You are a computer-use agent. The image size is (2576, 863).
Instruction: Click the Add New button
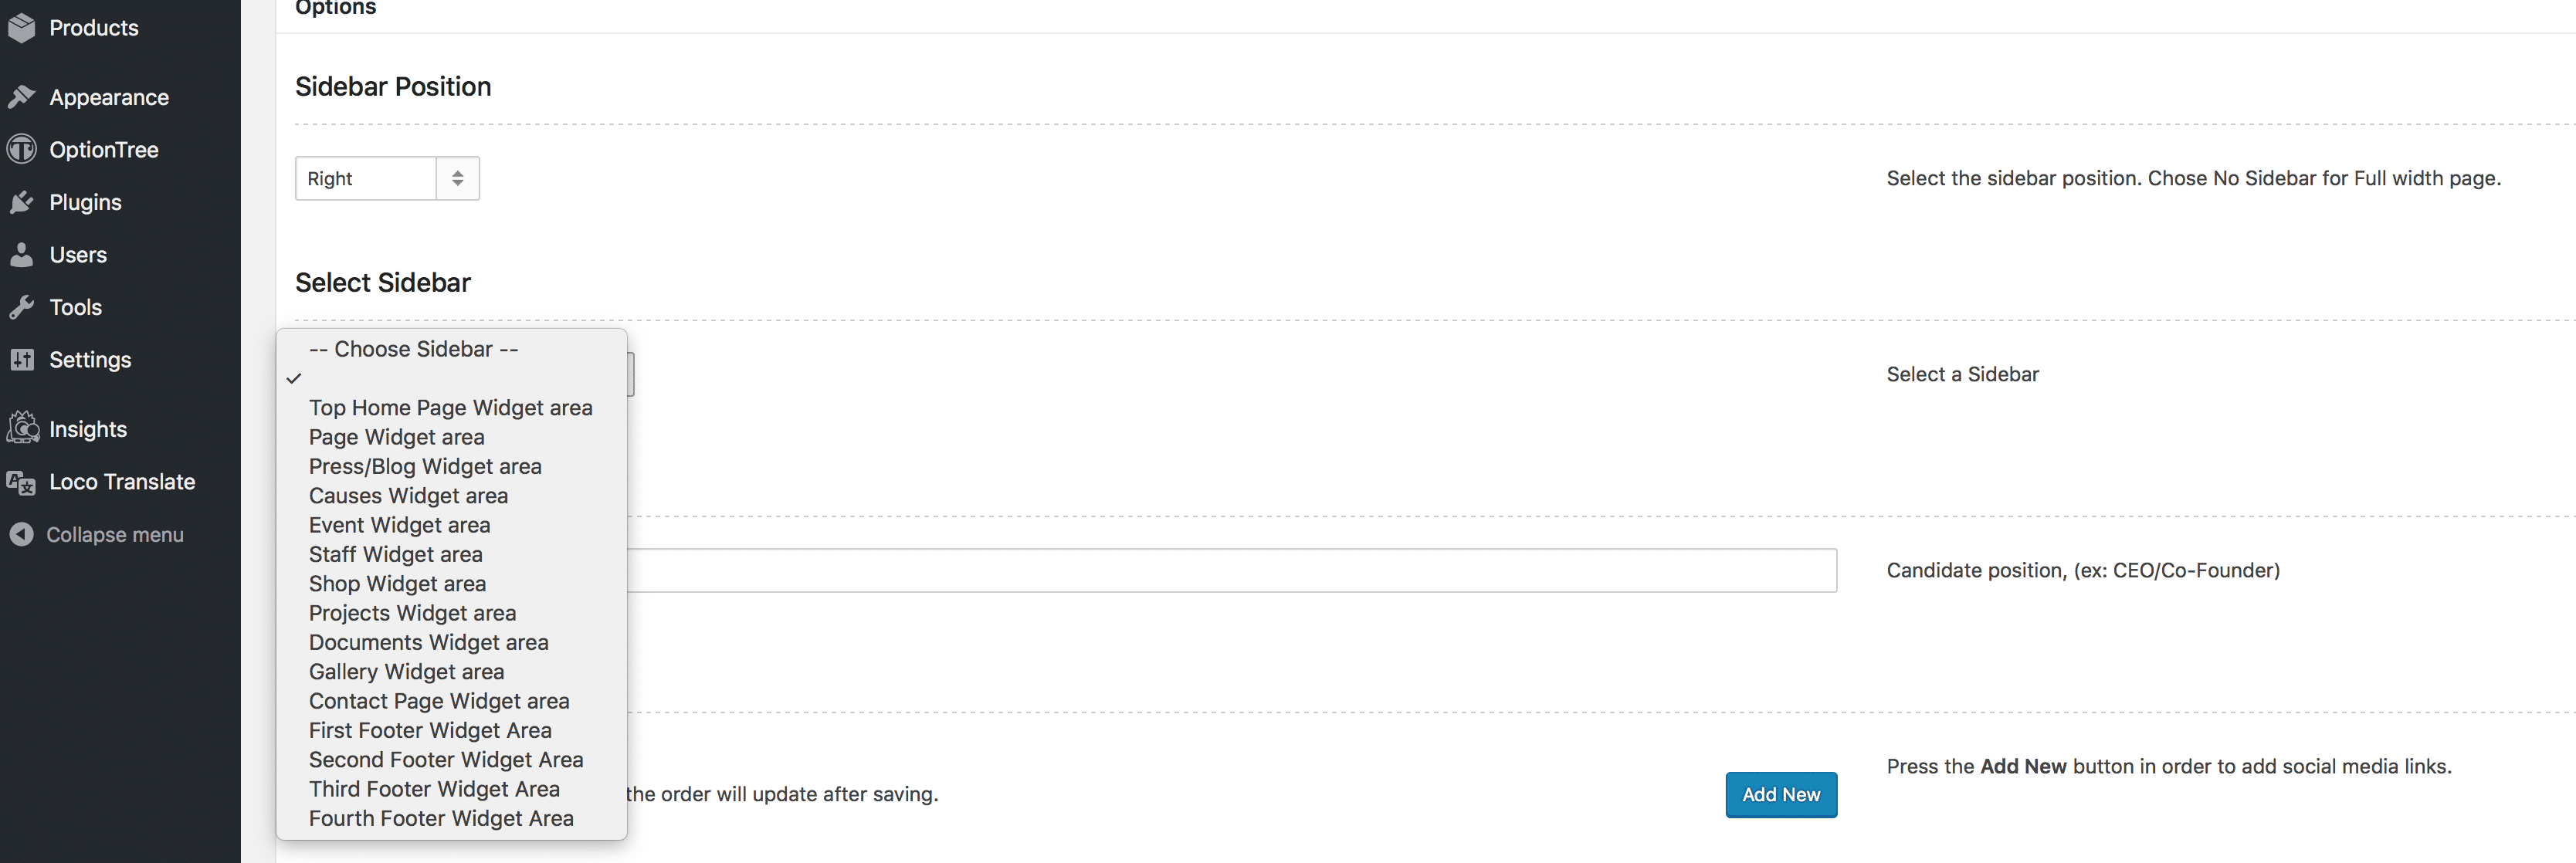click(x=1781, y=794)
